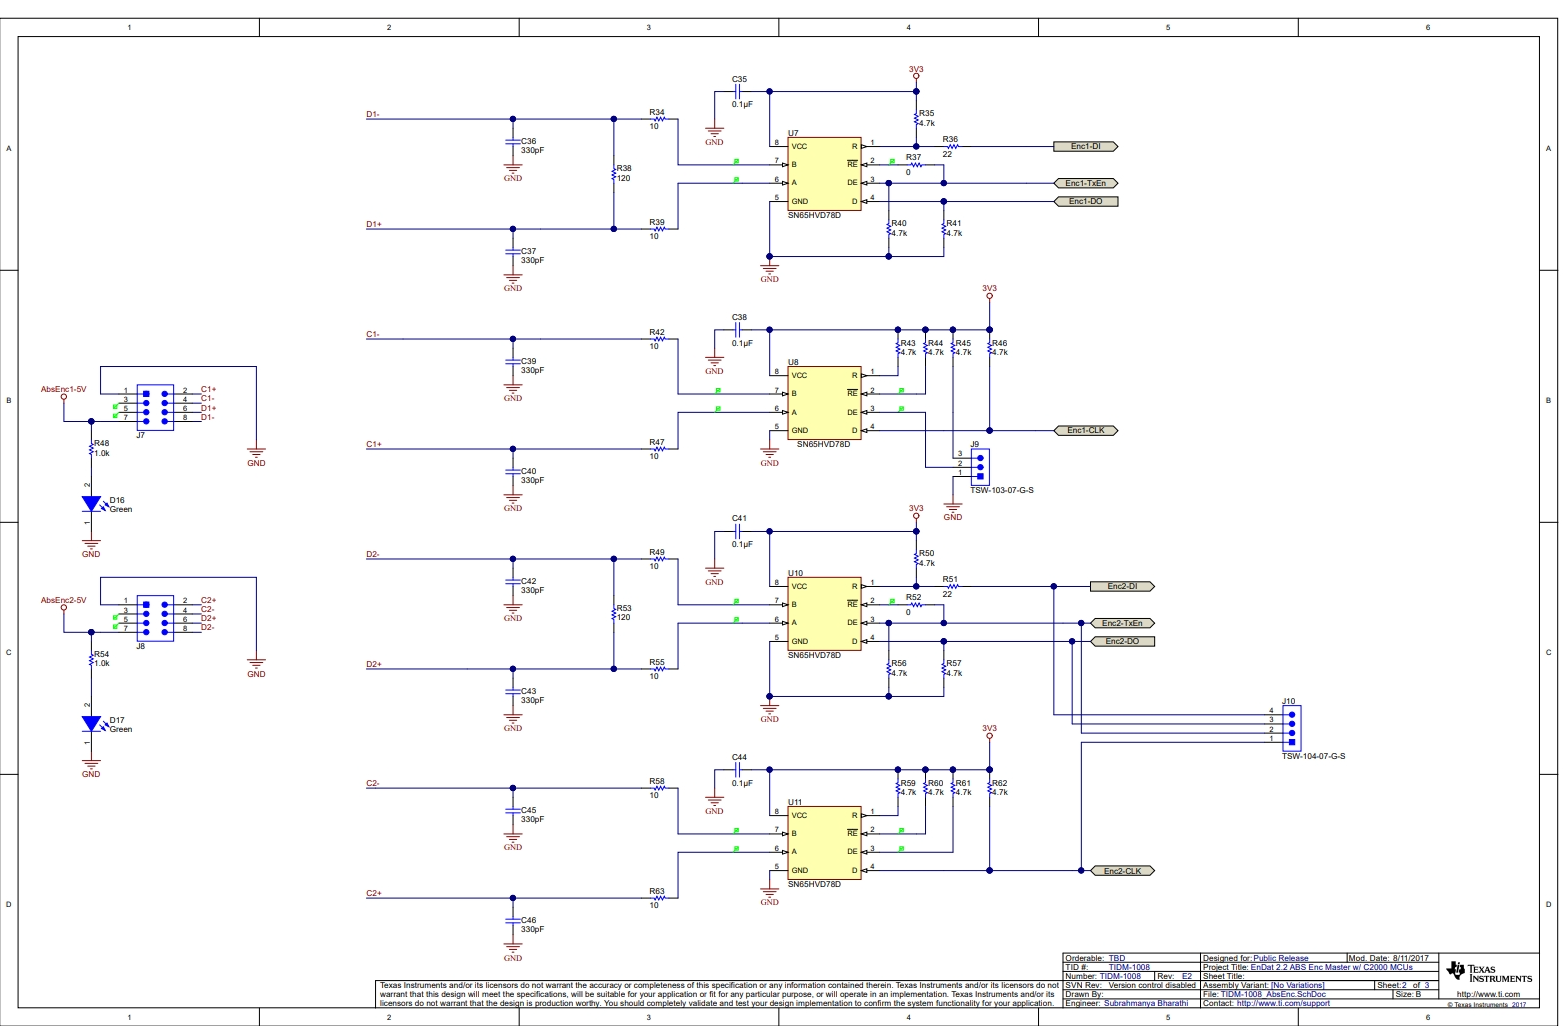Select the J7 eight-pin header connector
Viewport: 1563px width, 1026px height.
155,407
